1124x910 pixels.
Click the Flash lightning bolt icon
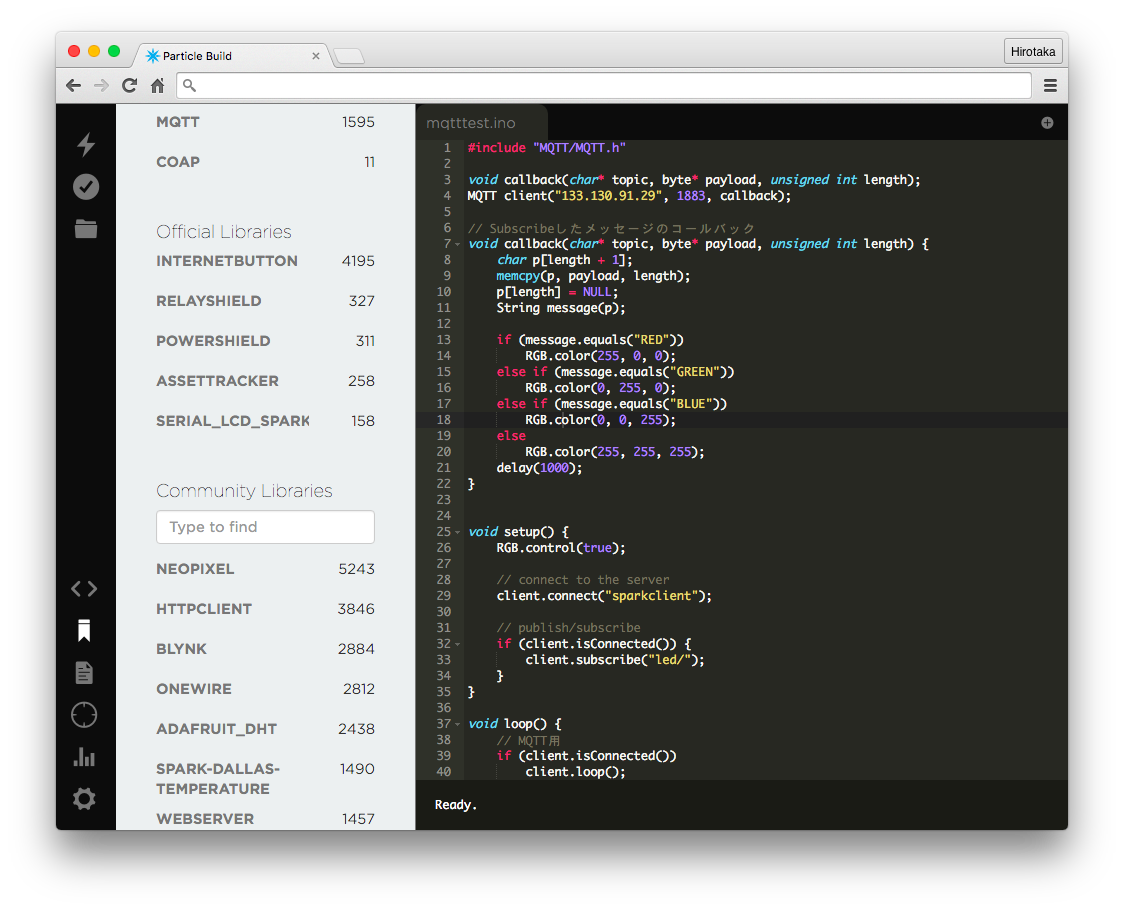coord(86,144)
